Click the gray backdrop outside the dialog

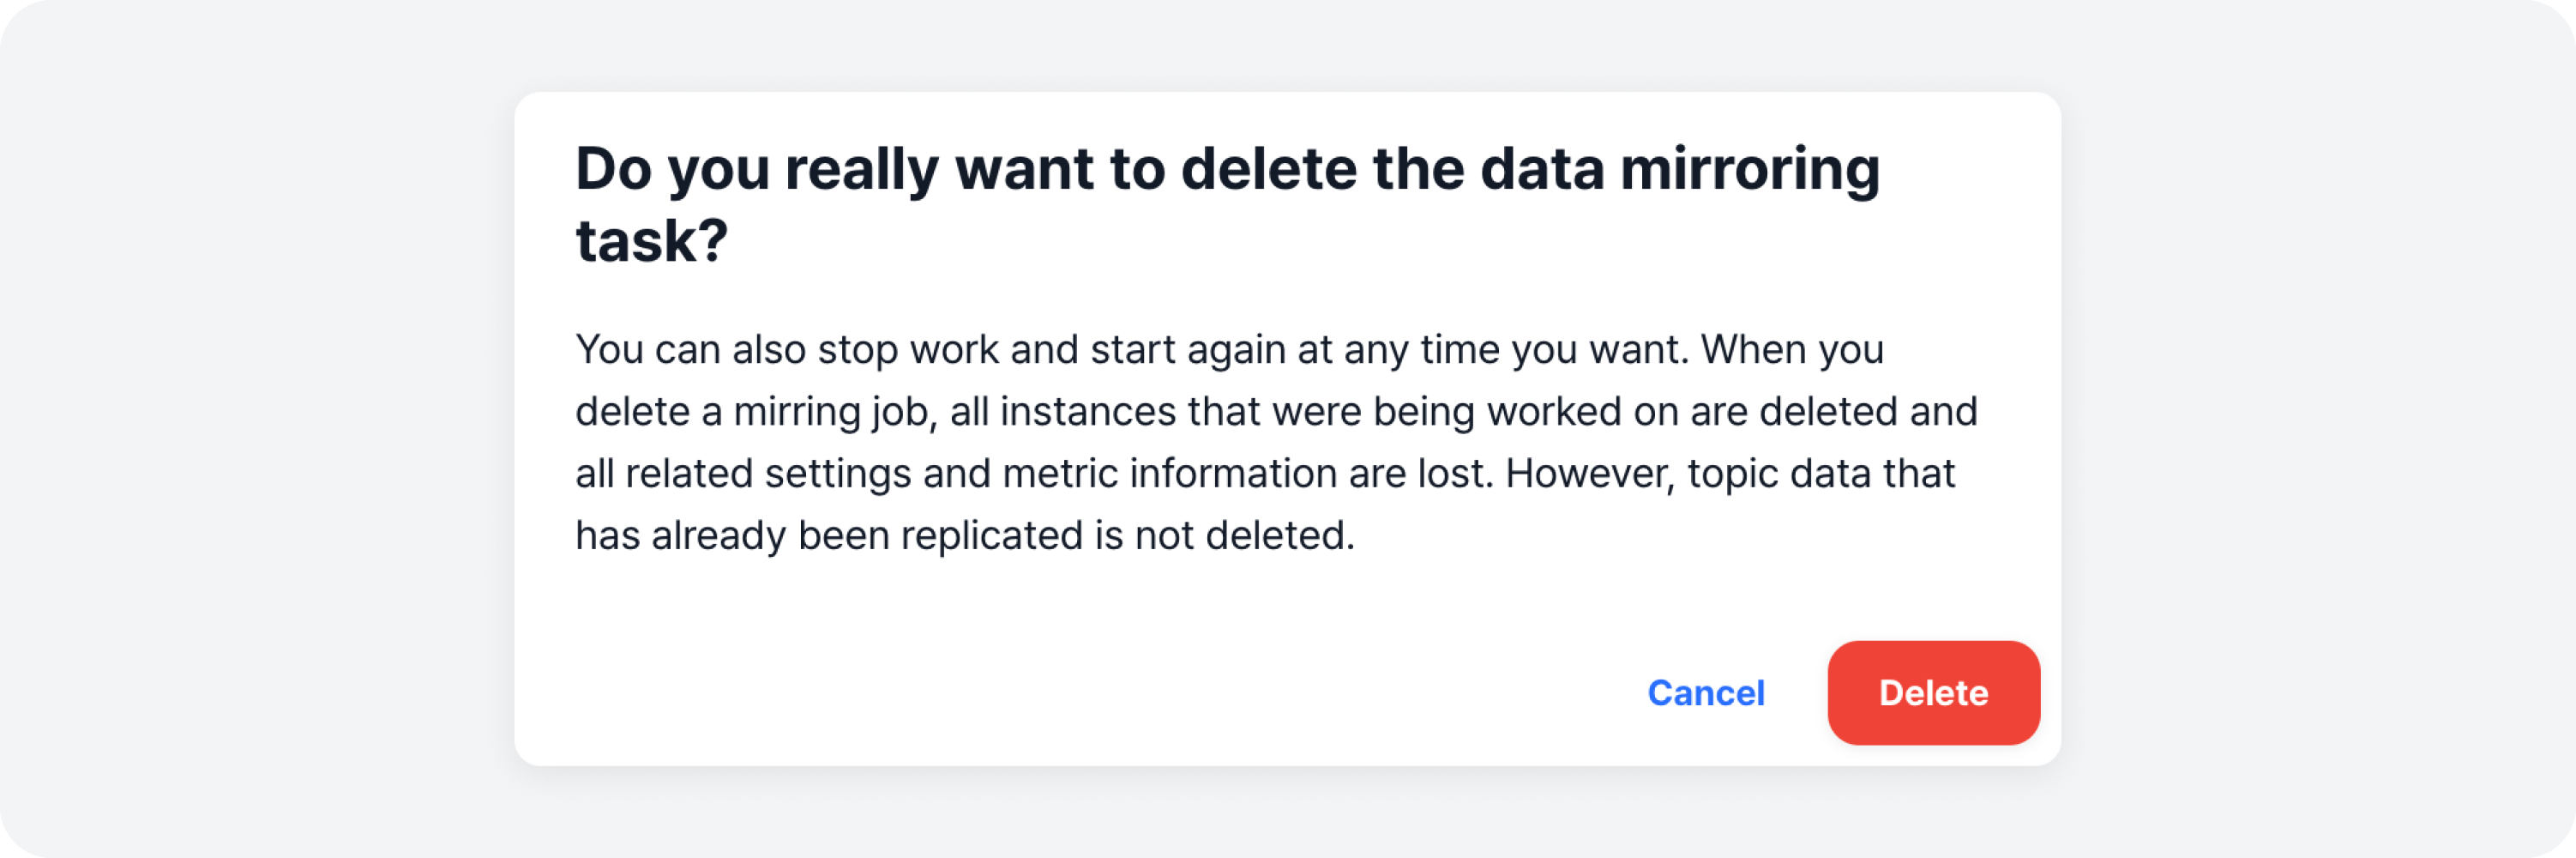[250, 430]
